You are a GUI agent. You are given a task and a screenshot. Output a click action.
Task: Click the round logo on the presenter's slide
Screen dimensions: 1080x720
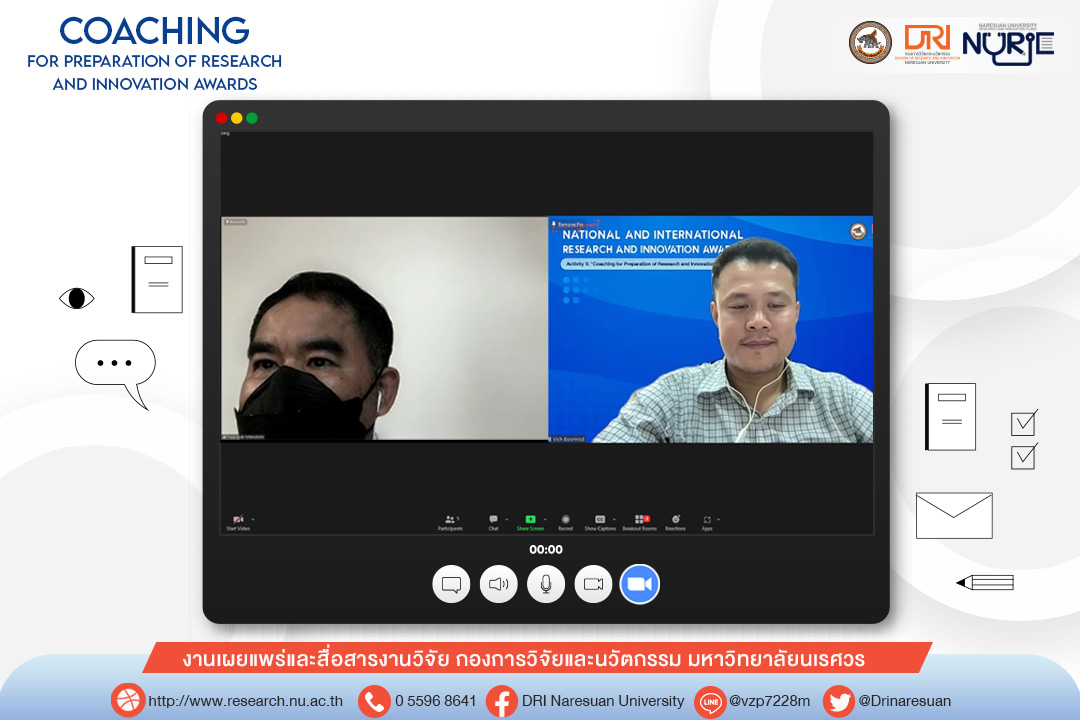[x=858, y=232]
